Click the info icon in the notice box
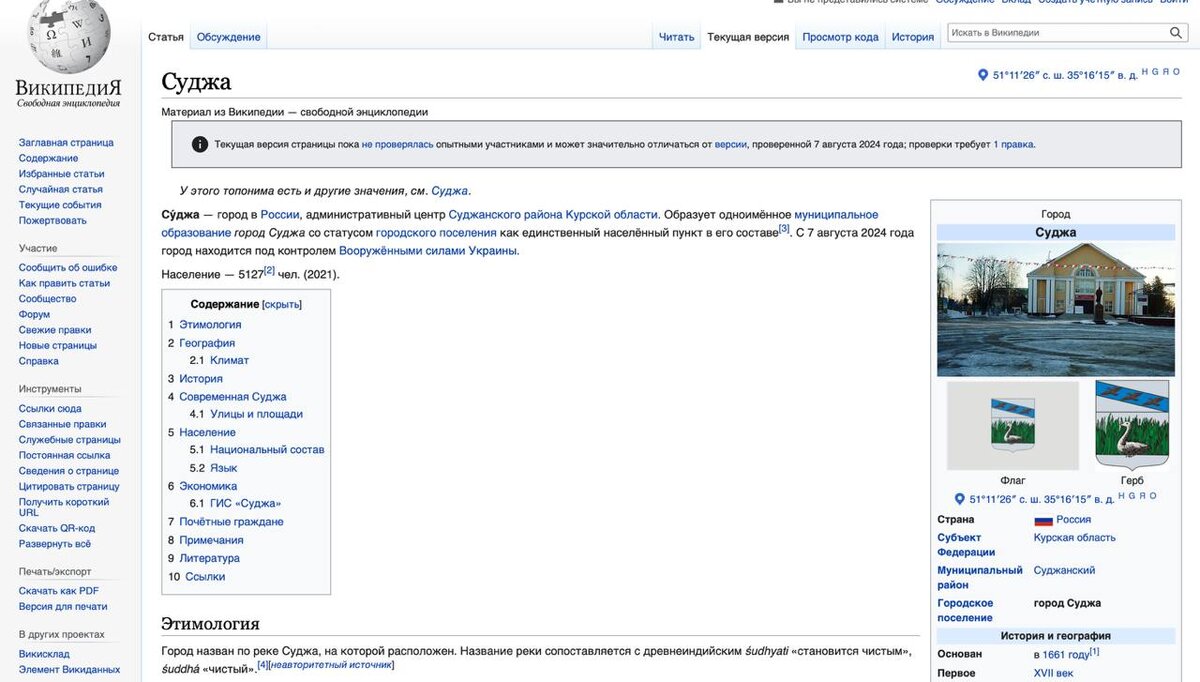1200x682 pixels. coord(200,144)
